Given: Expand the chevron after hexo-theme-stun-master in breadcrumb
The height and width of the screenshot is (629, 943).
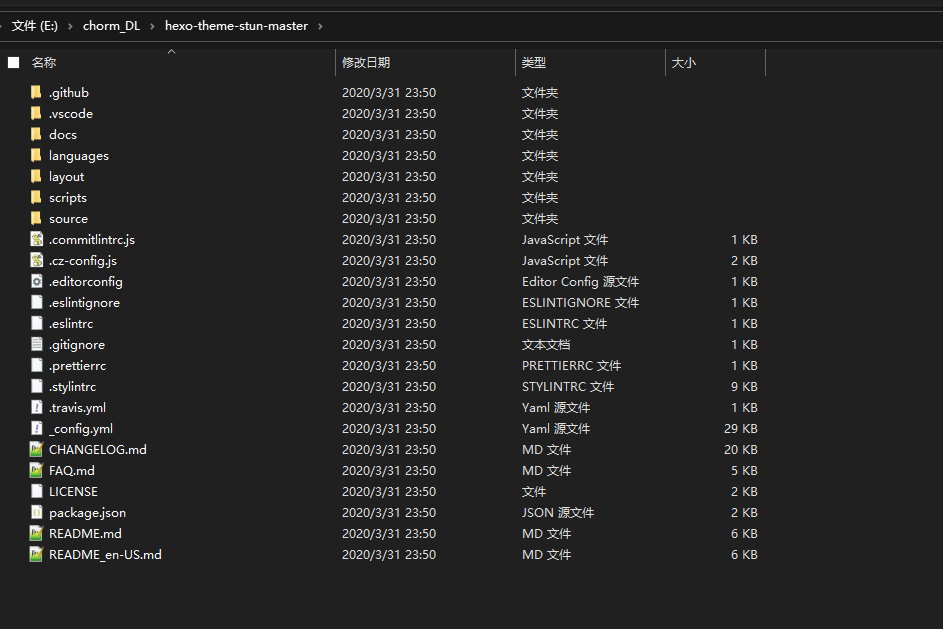Looking at the screenshot, I should pos(320,26).
